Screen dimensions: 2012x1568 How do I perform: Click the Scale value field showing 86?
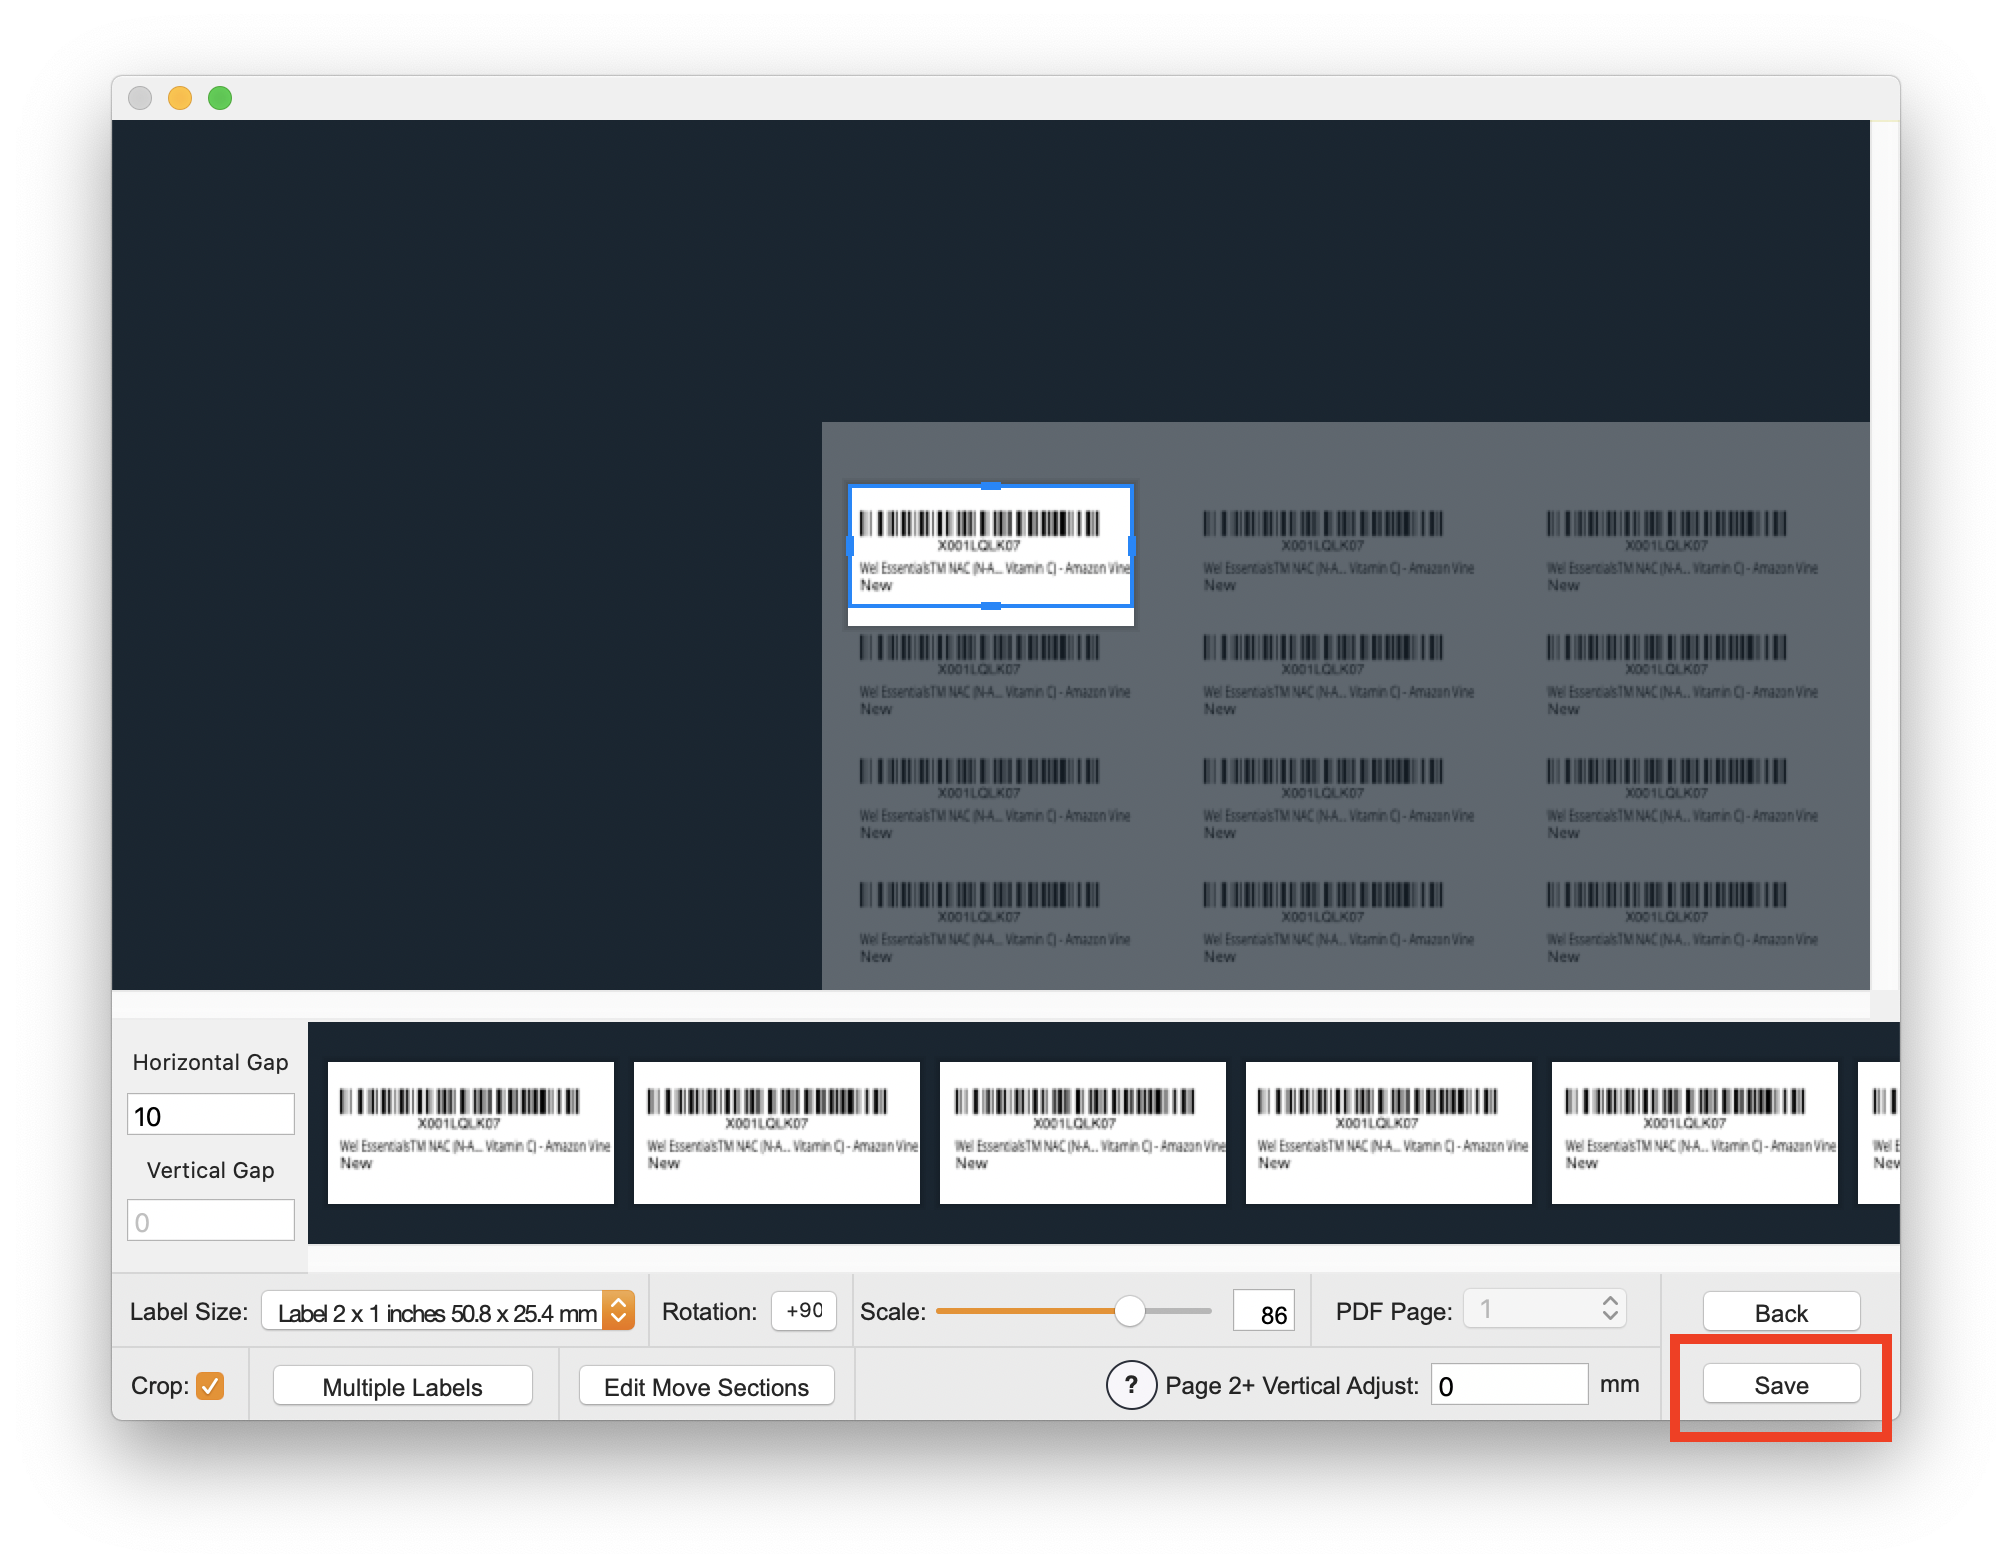tap(1264, 1312)
